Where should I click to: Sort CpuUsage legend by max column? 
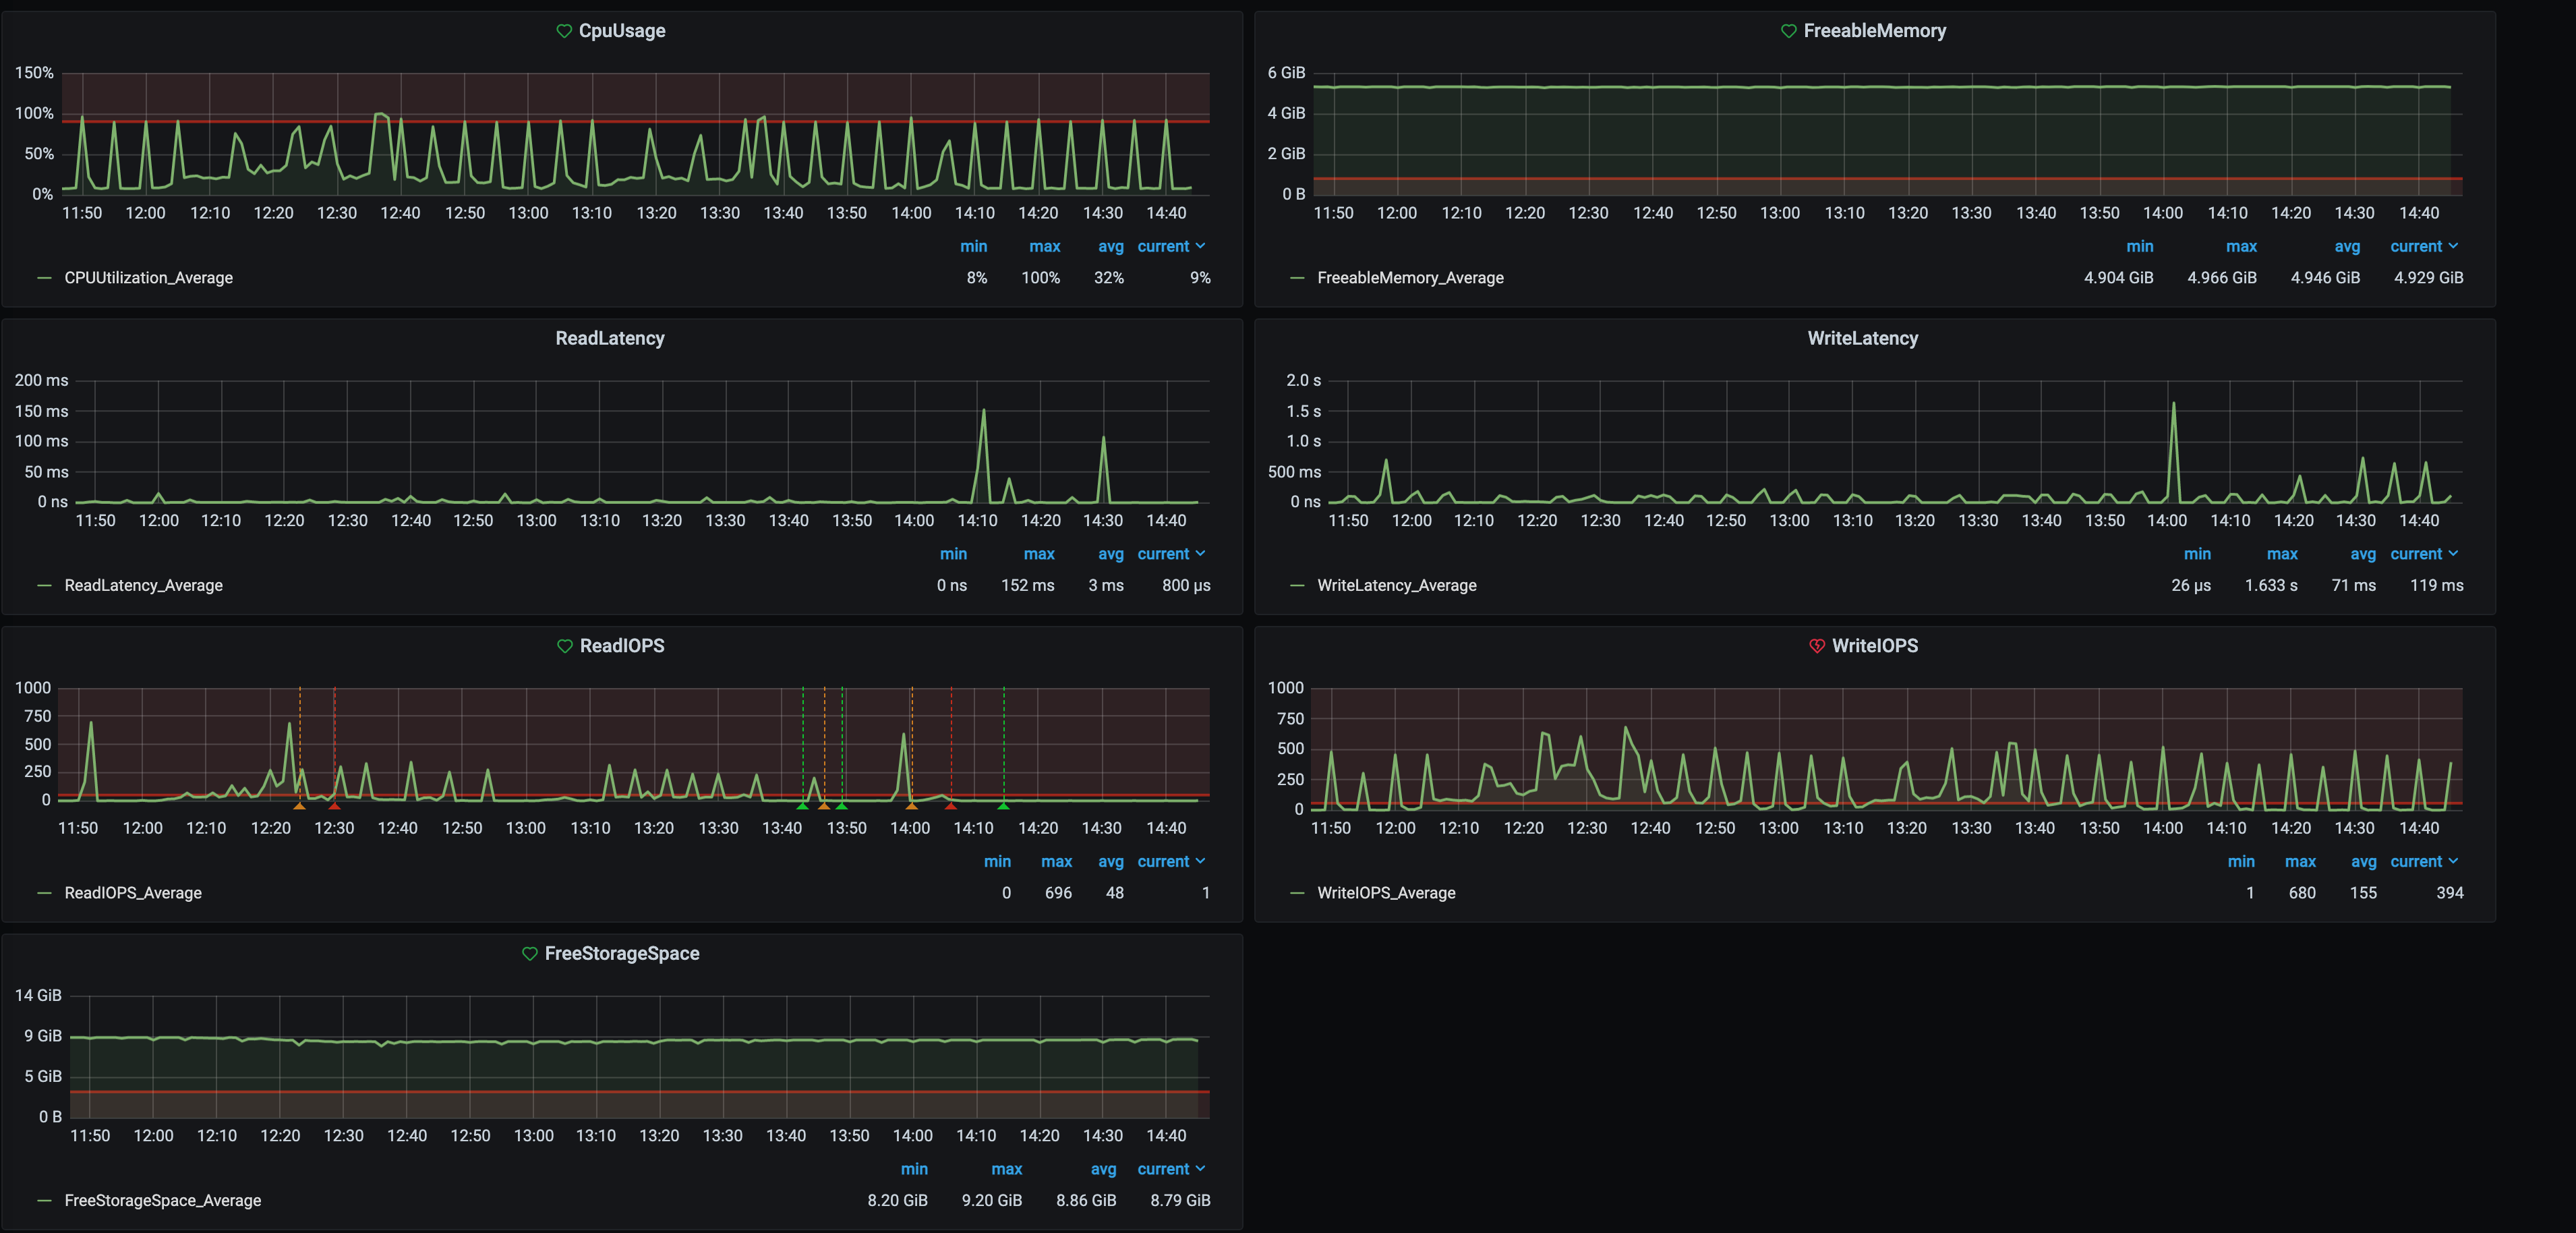[1044, 247]
